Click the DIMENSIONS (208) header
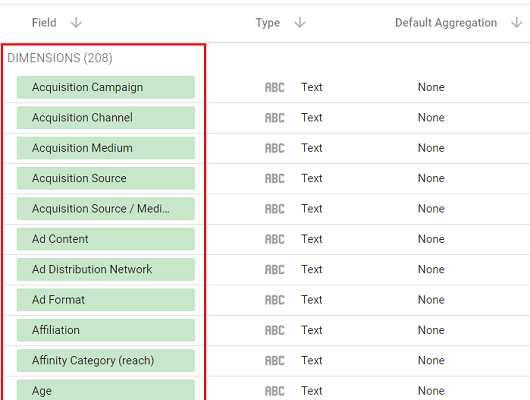 point(60,58)
